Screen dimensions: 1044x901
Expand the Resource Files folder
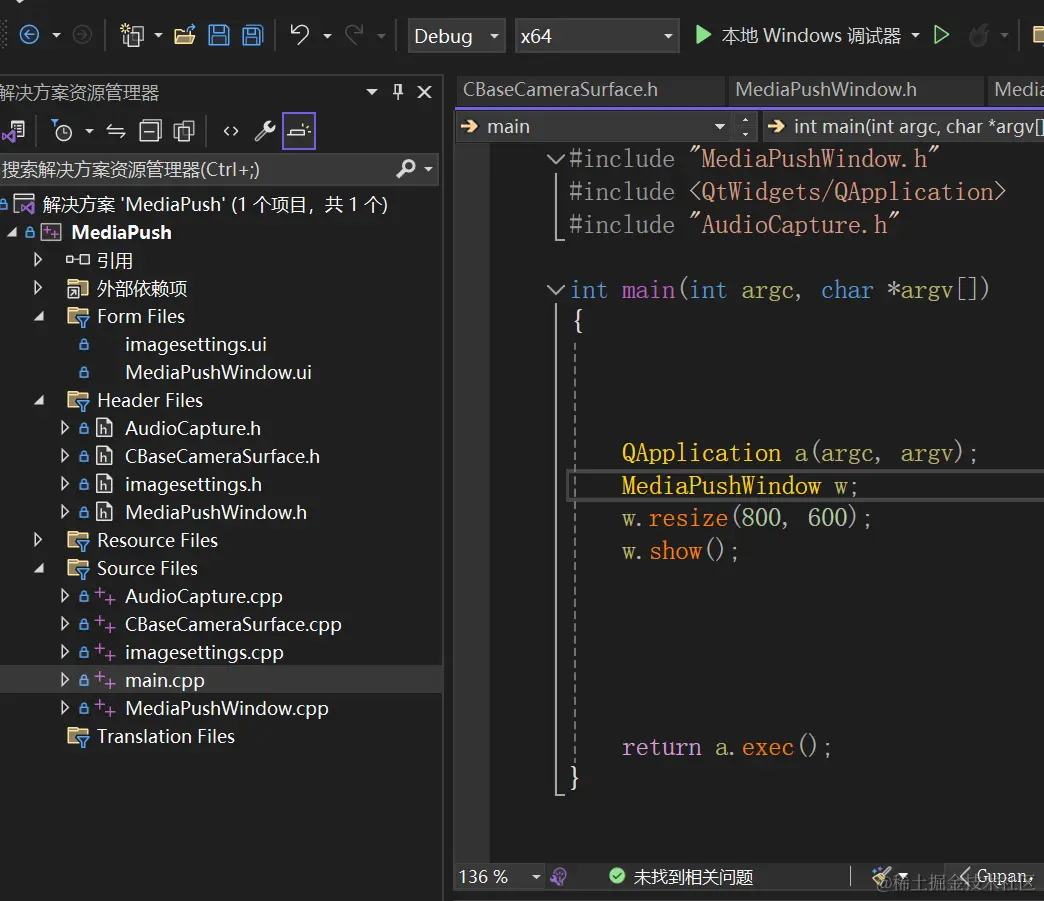38,539
